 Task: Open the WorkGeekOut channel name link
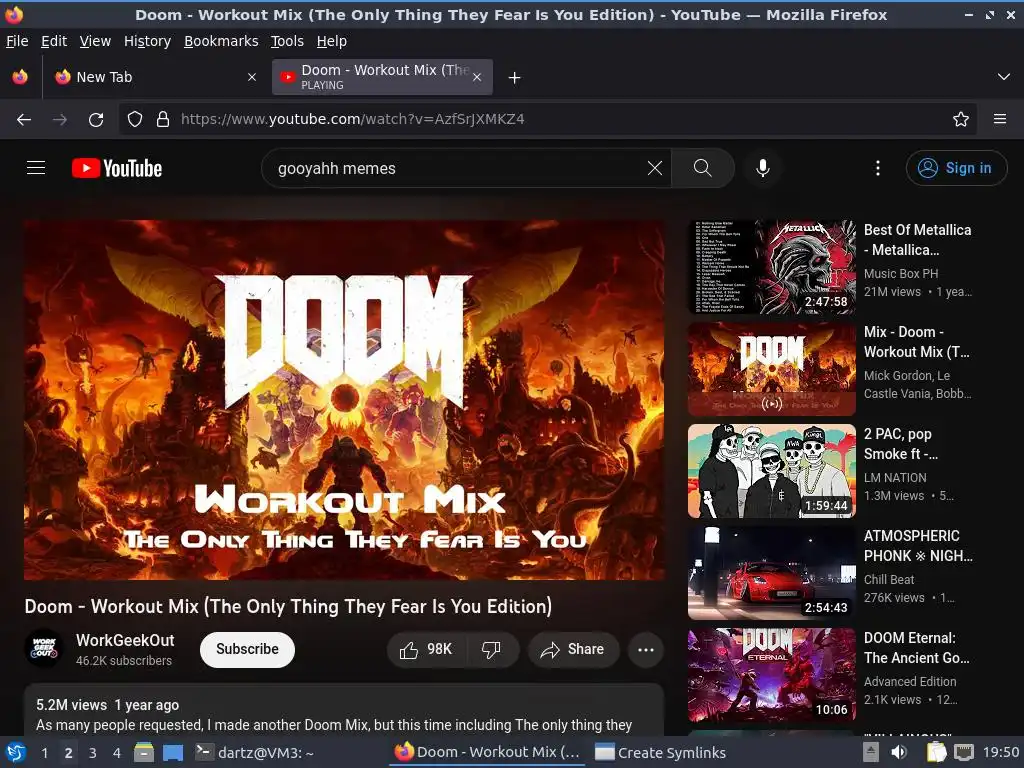point(125,640)
